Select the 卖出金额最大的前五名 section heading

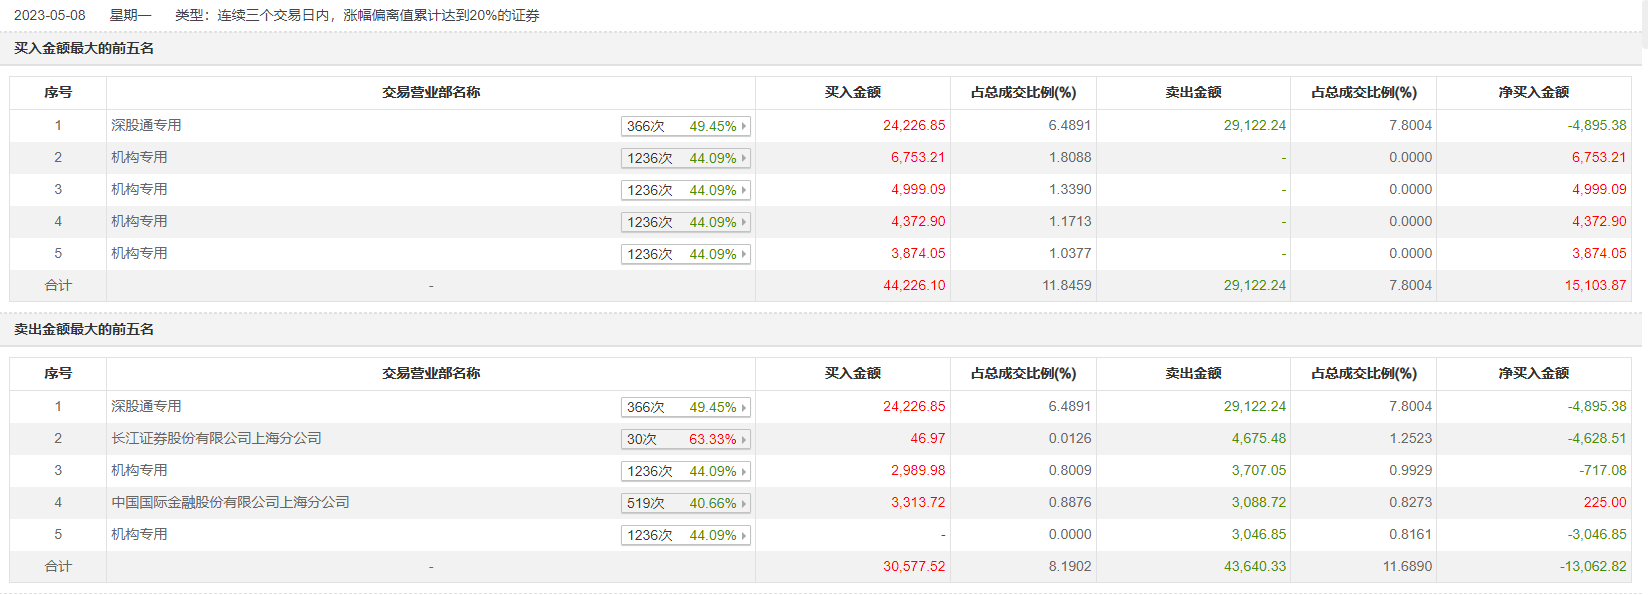84,329
